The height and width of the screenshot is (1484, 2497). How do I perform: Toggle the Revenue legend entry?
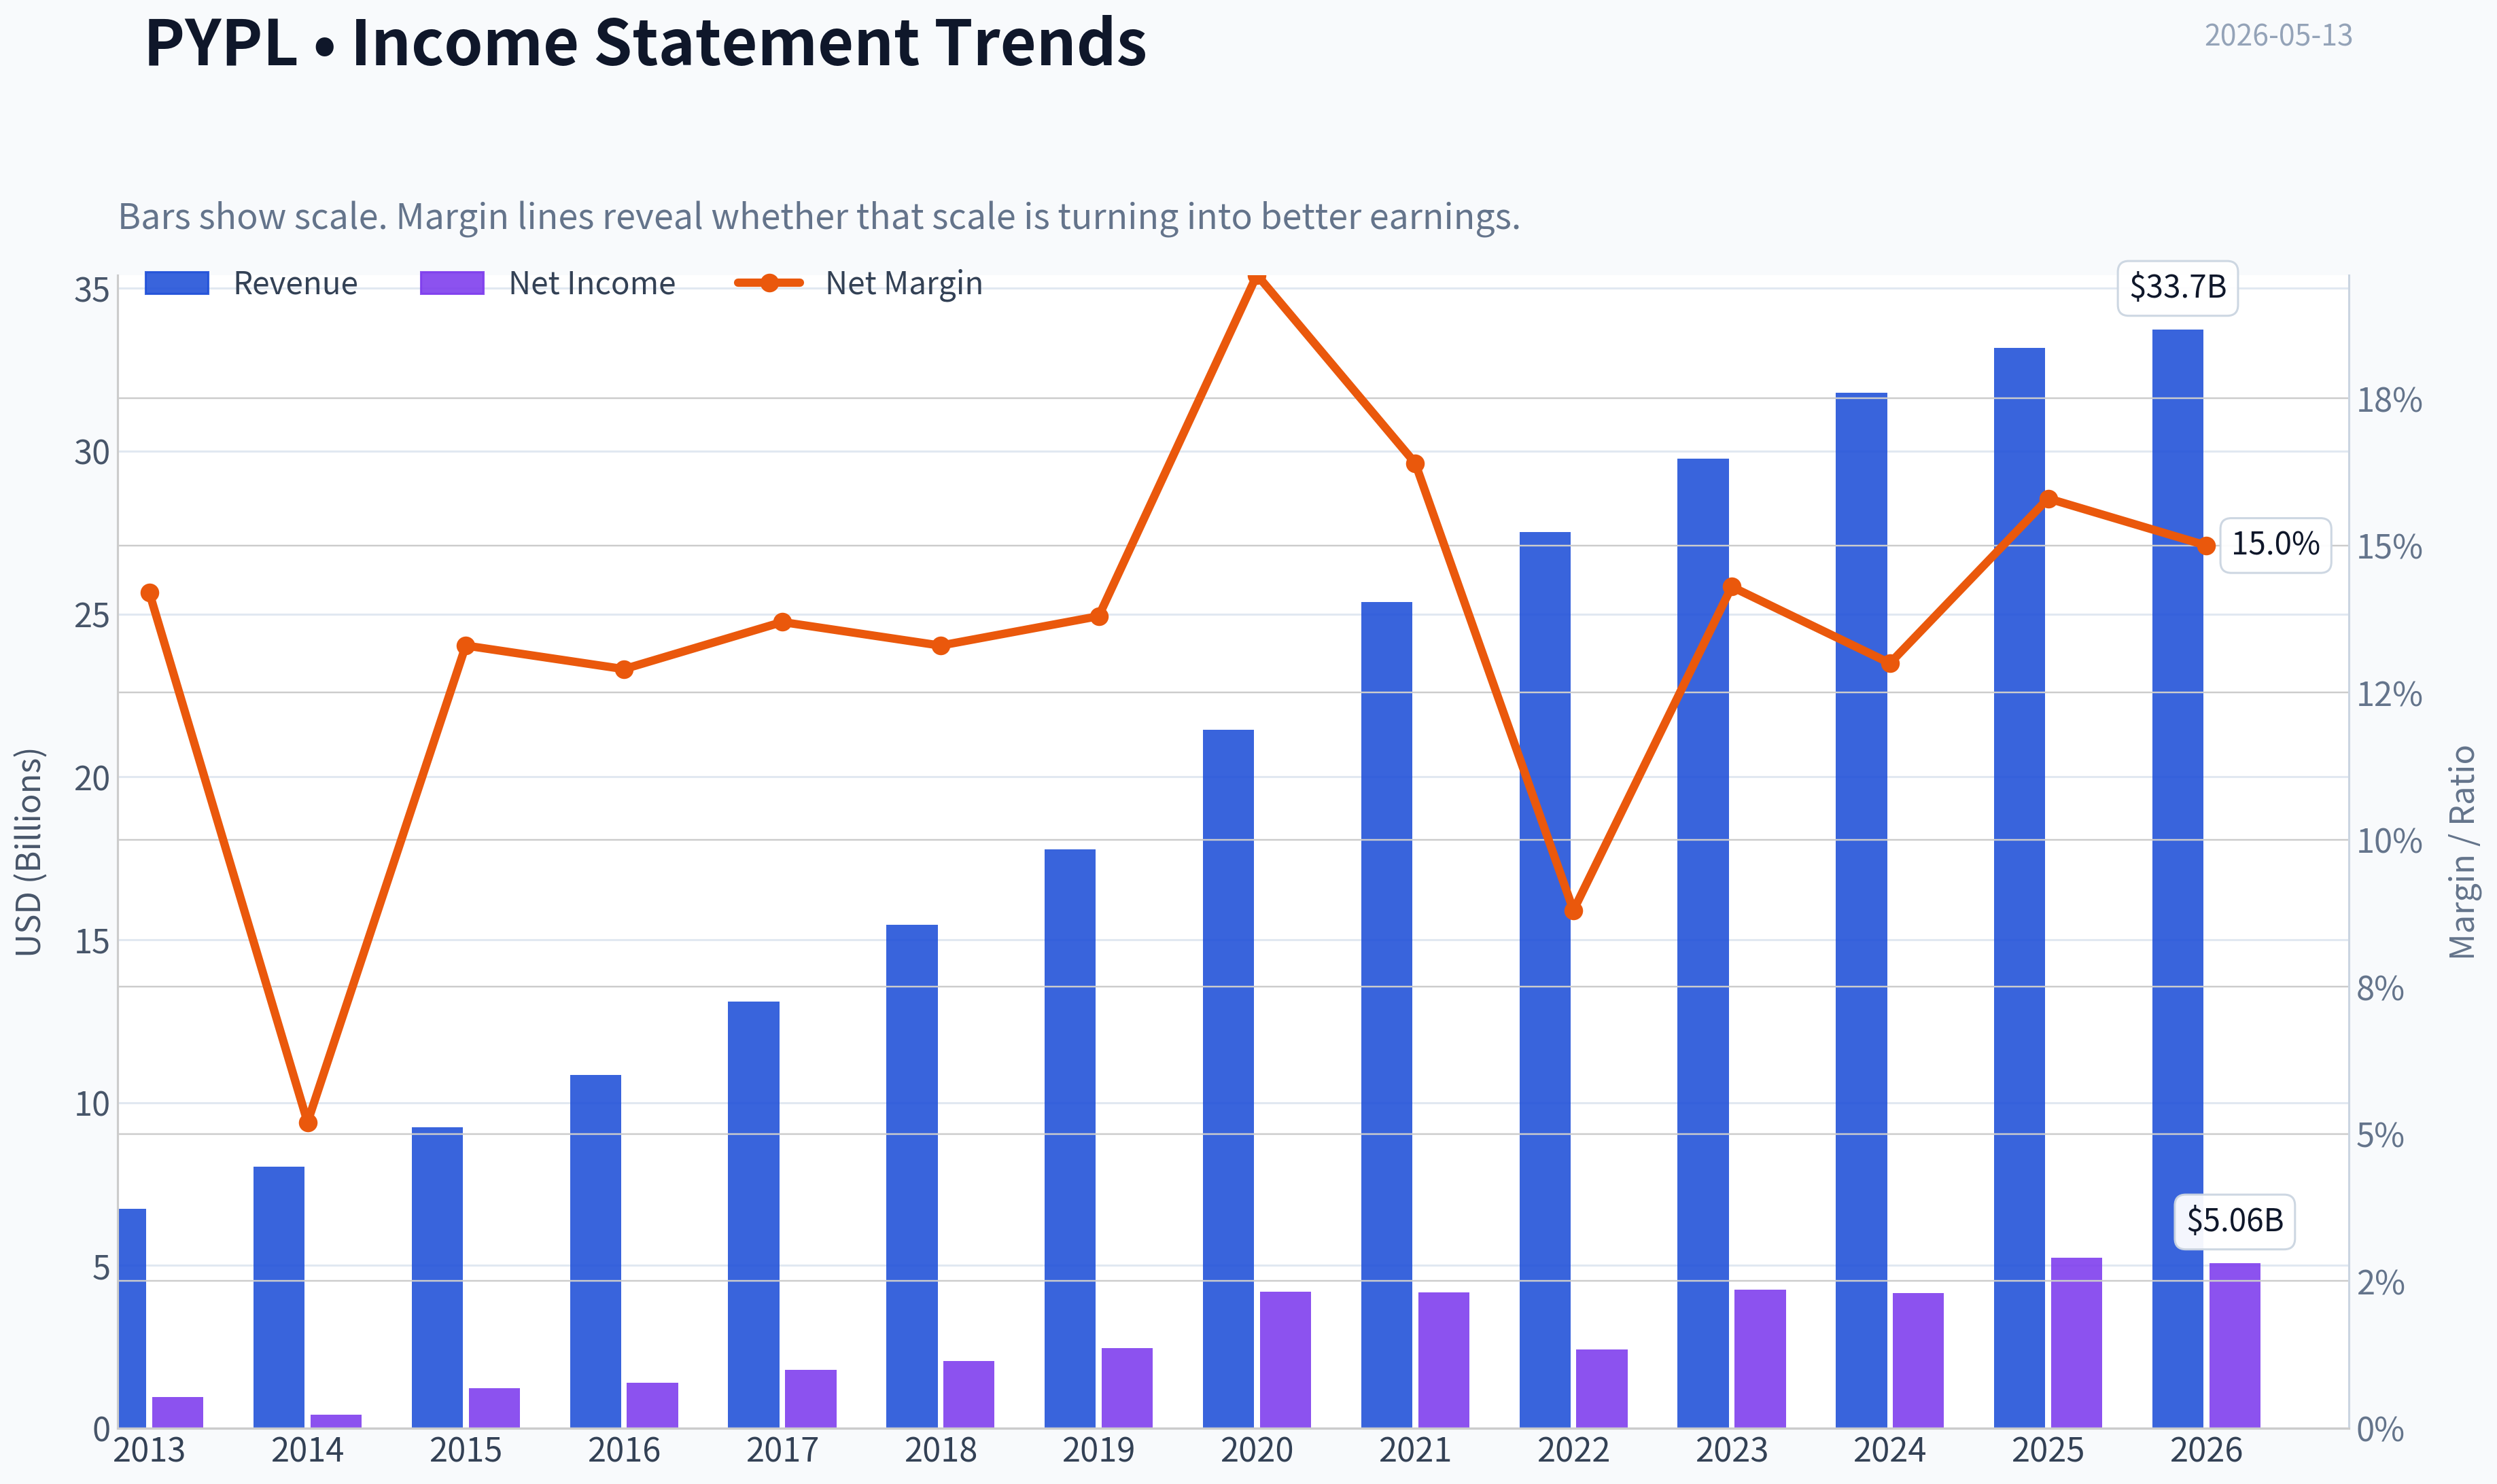251,283
